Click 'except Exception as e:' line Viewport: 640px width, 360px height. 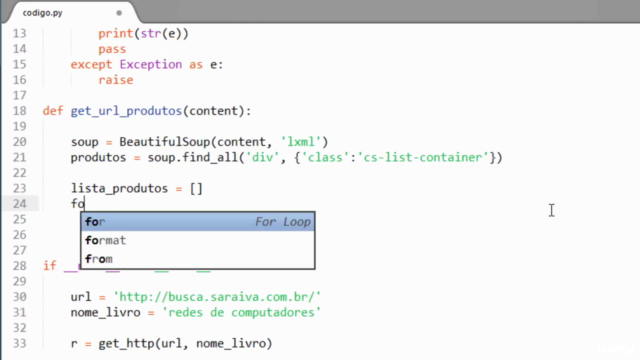[x=147, y=64]
